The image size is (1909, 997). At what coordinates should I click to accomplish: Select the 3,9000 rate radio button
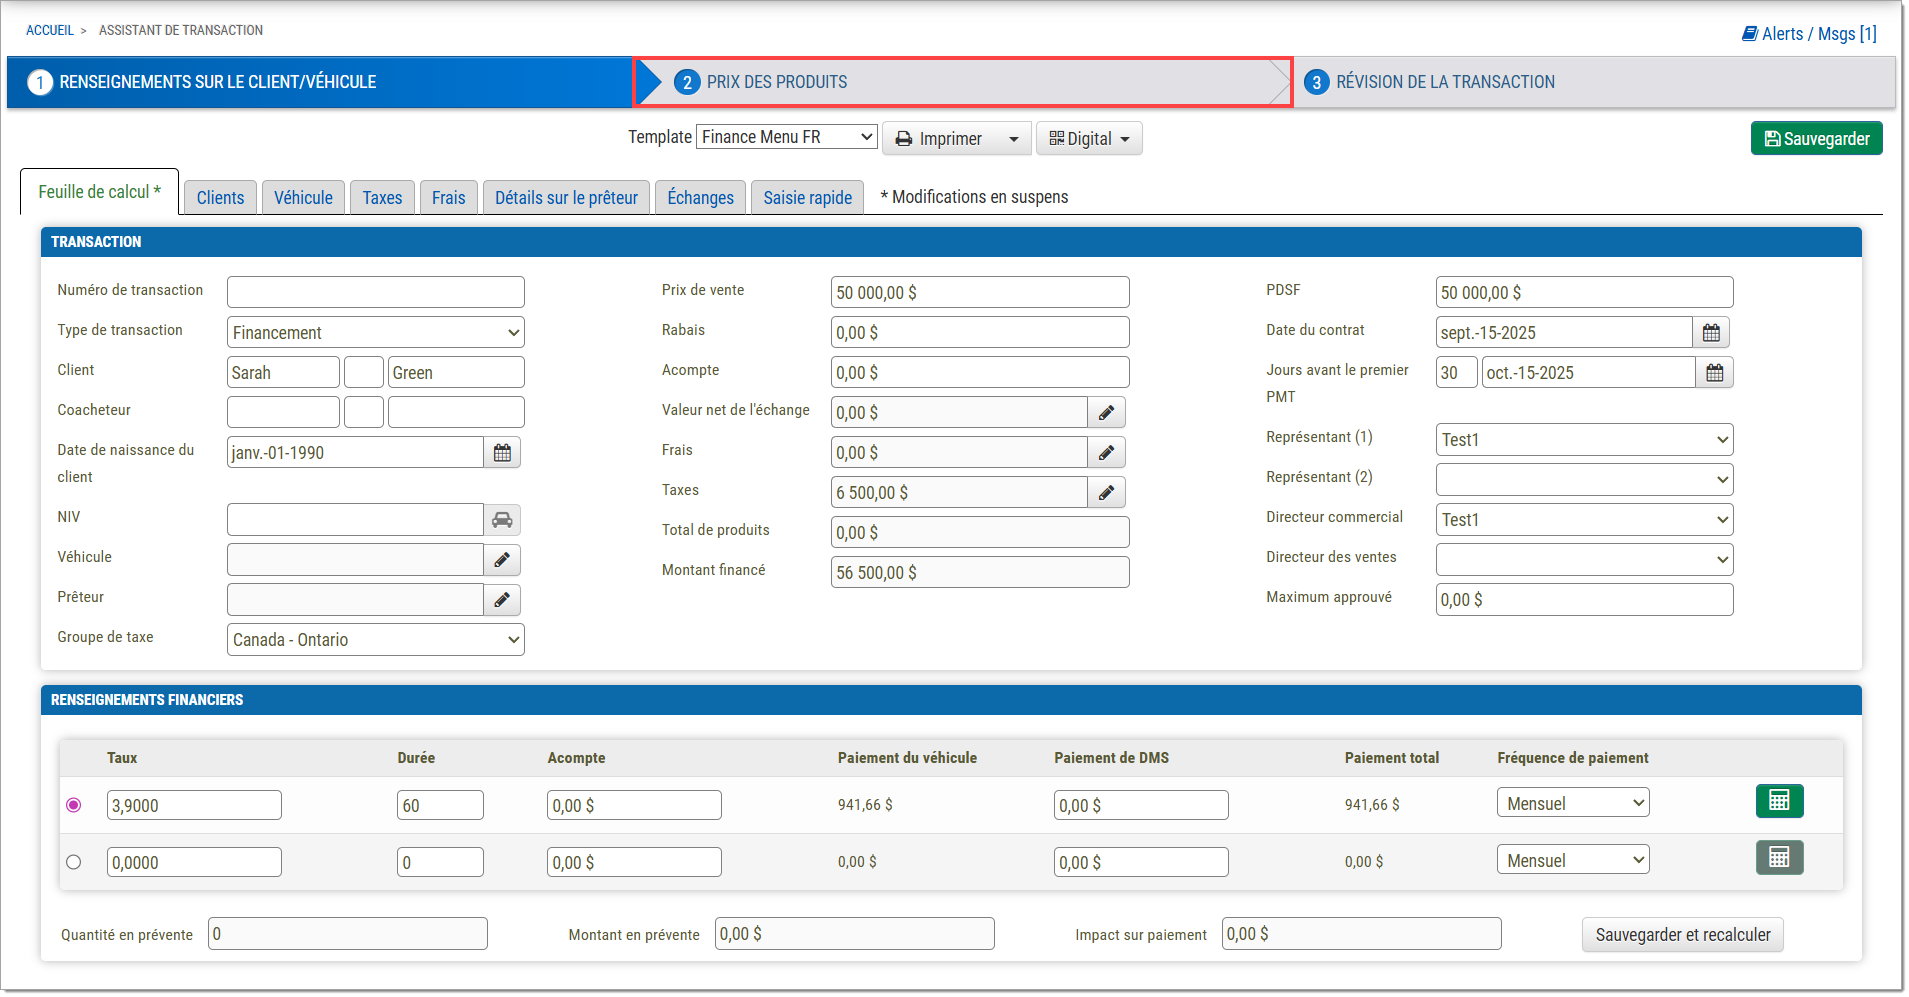(74, 805)
